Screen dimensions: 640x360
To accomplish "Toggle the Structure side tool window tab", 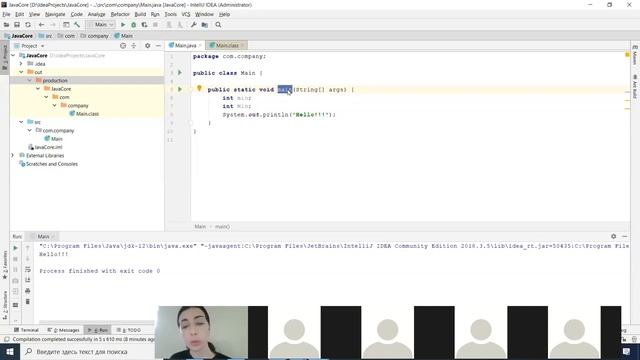I will point(5,305).
